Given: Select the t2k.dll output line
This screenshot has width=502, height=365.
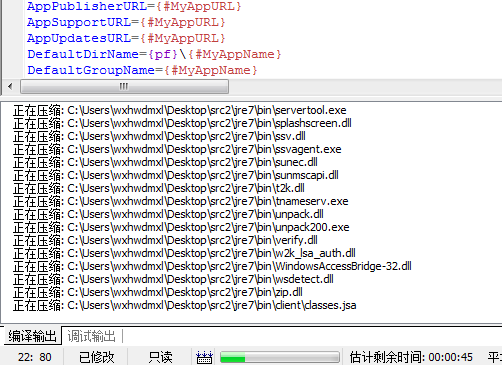Looking at the screenshot, I should (159, 188).
